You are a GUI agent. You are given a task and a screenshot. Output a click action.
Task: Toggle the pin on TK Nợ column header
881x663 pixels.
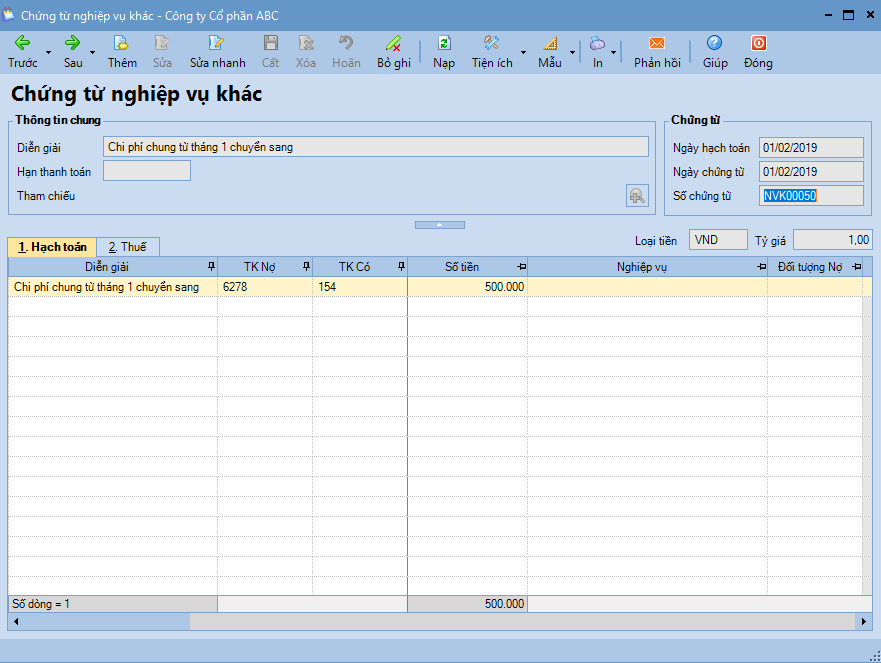pos(306,266)
